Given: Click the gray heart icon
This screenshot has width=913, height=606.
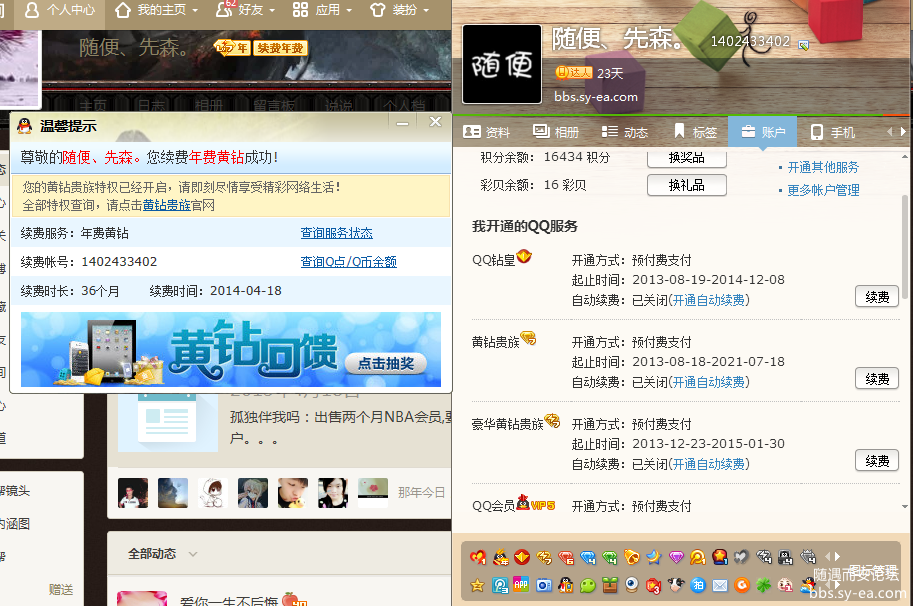Looking at the screenshot, I should tap(741, 557).
